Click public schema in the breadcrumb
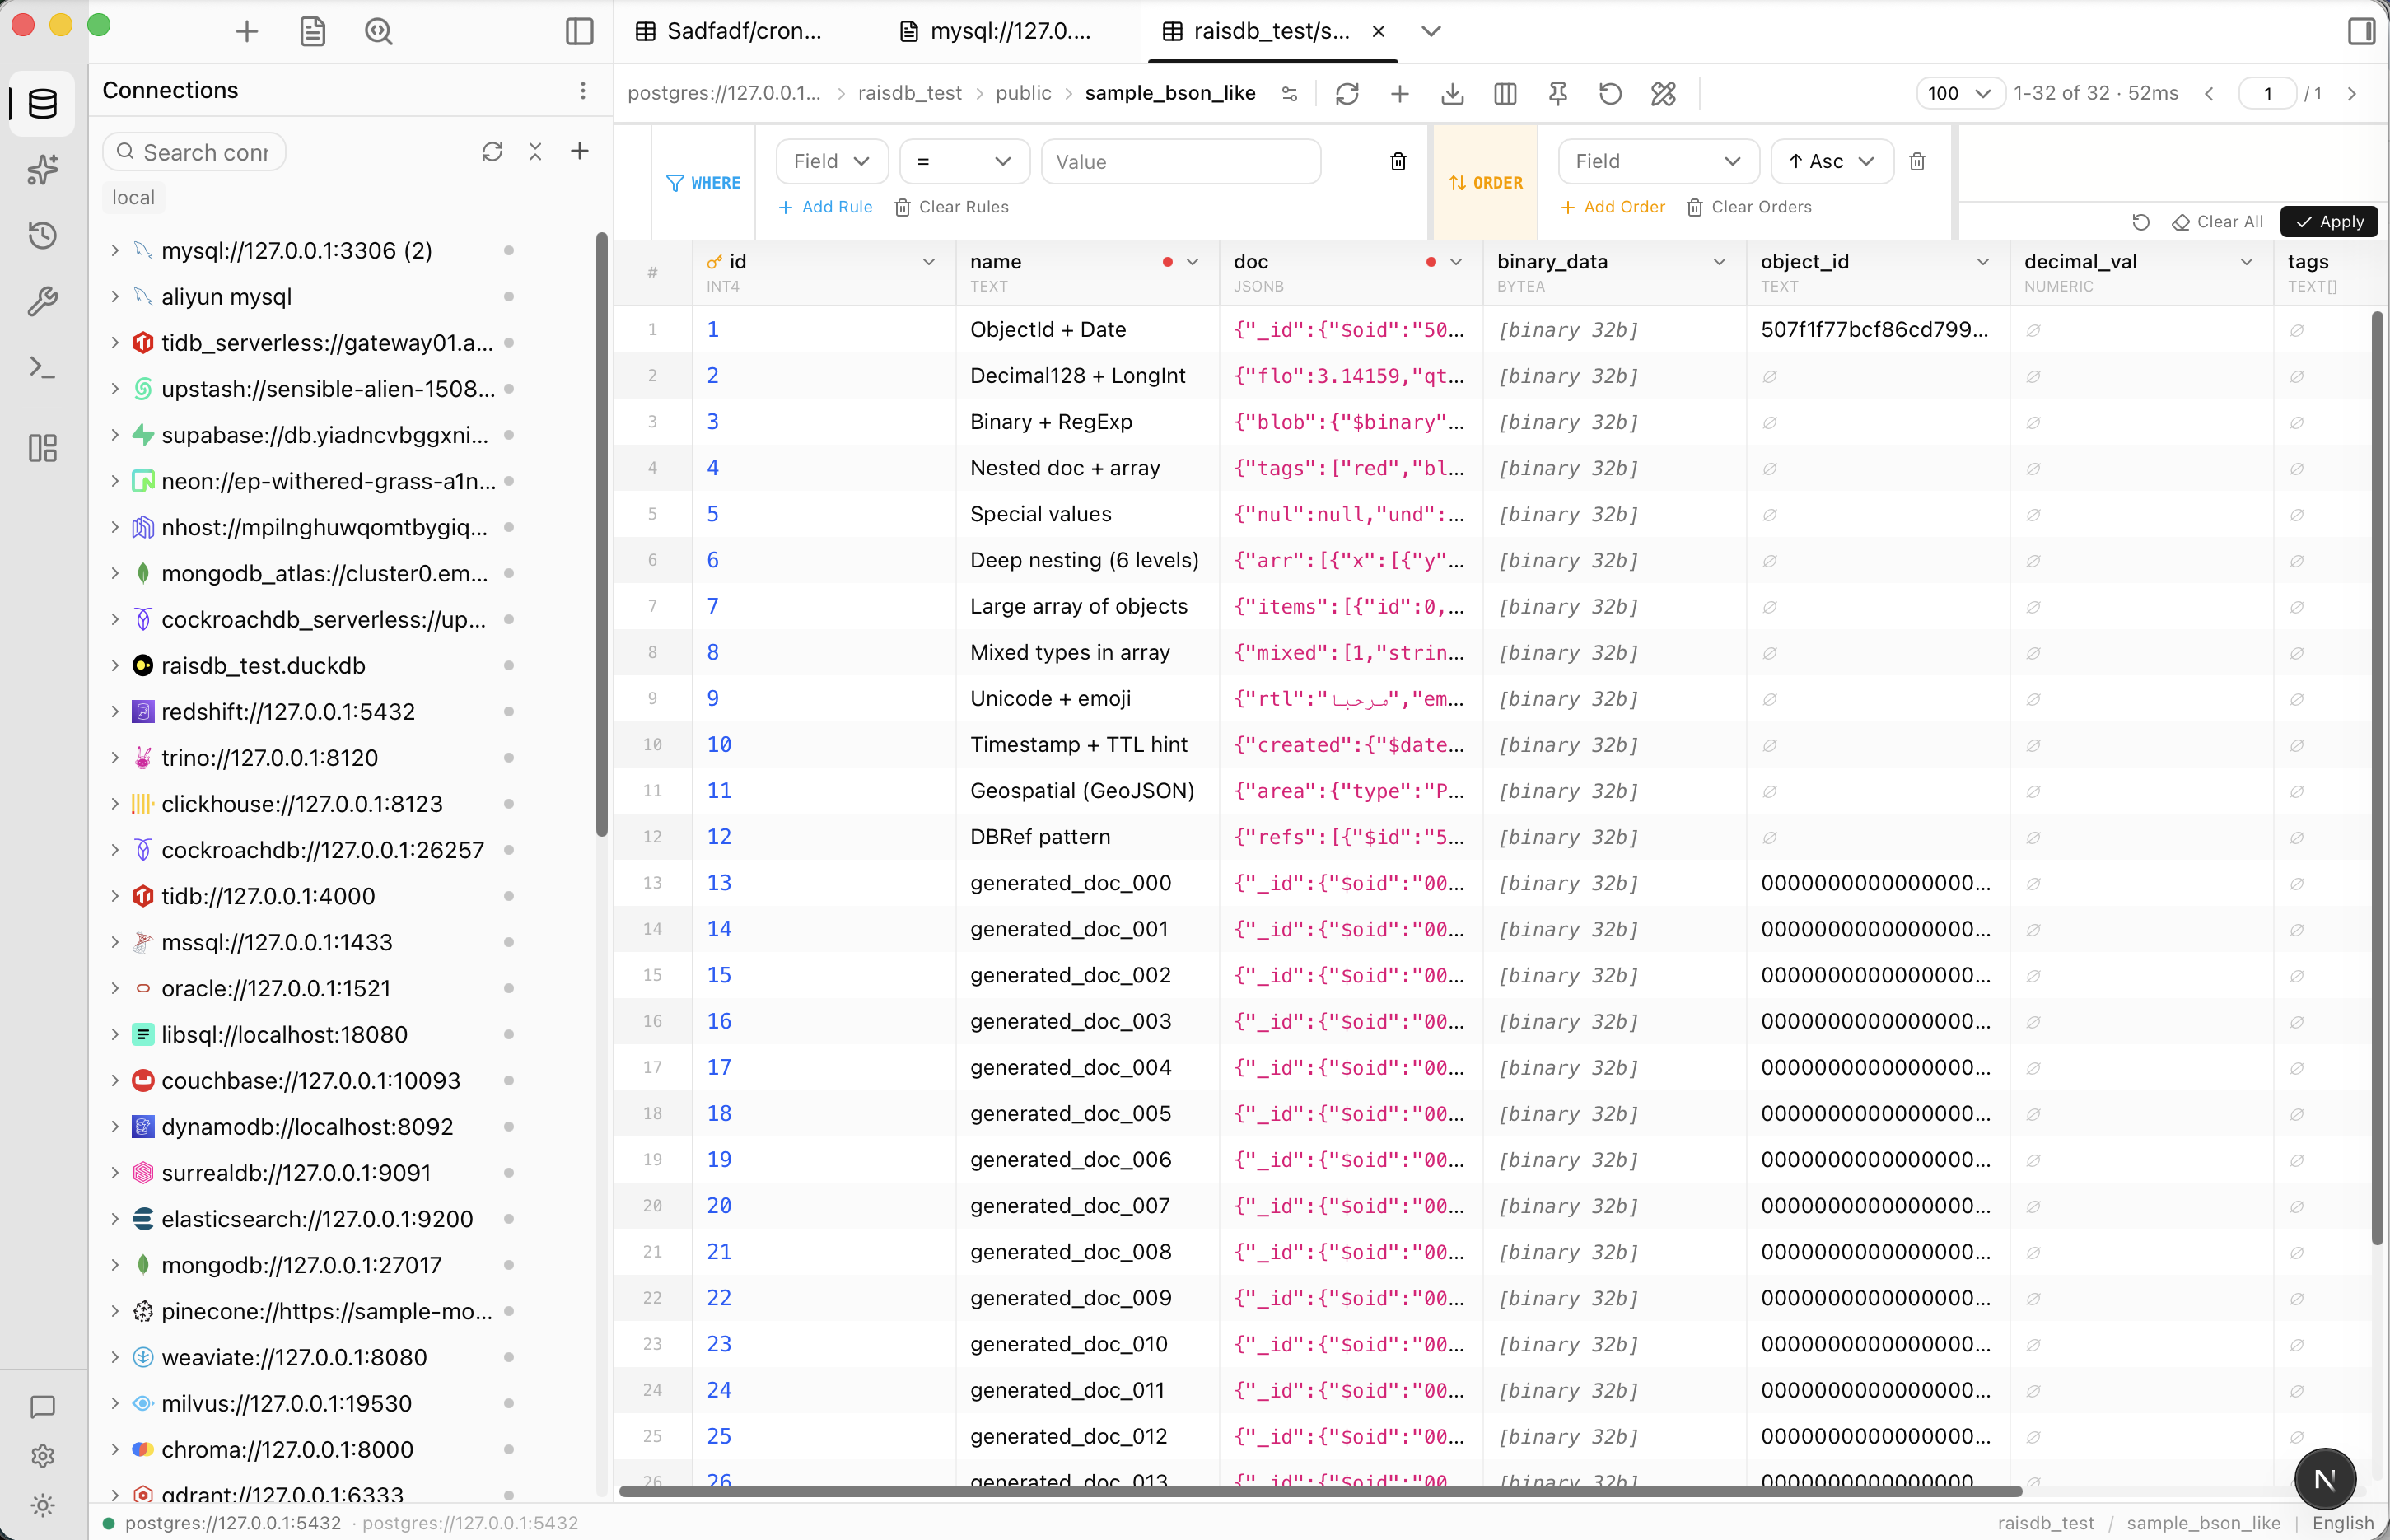The image size is (2390, 1540). (x=1023, y=94)
